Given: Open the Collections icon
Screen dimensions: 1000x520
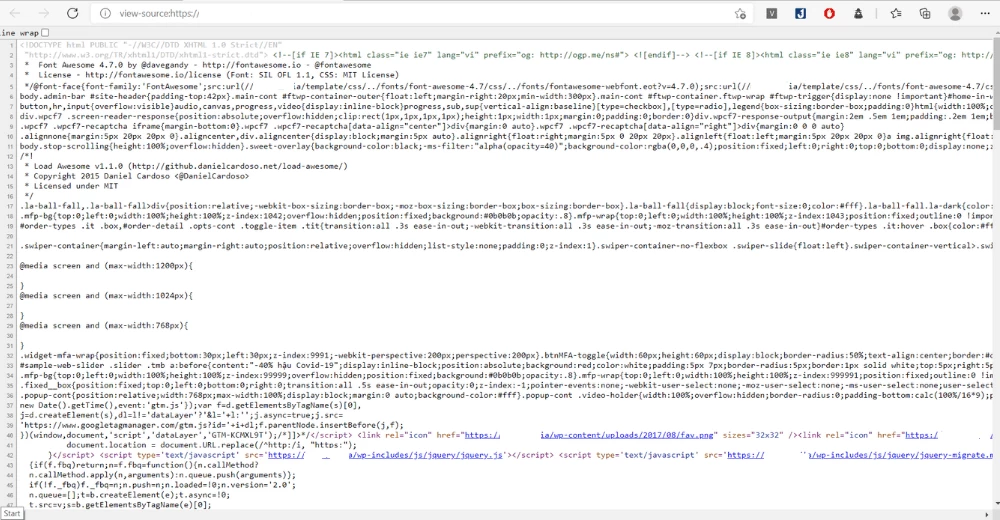Looking at the screenshot, I should pos(925,13).
